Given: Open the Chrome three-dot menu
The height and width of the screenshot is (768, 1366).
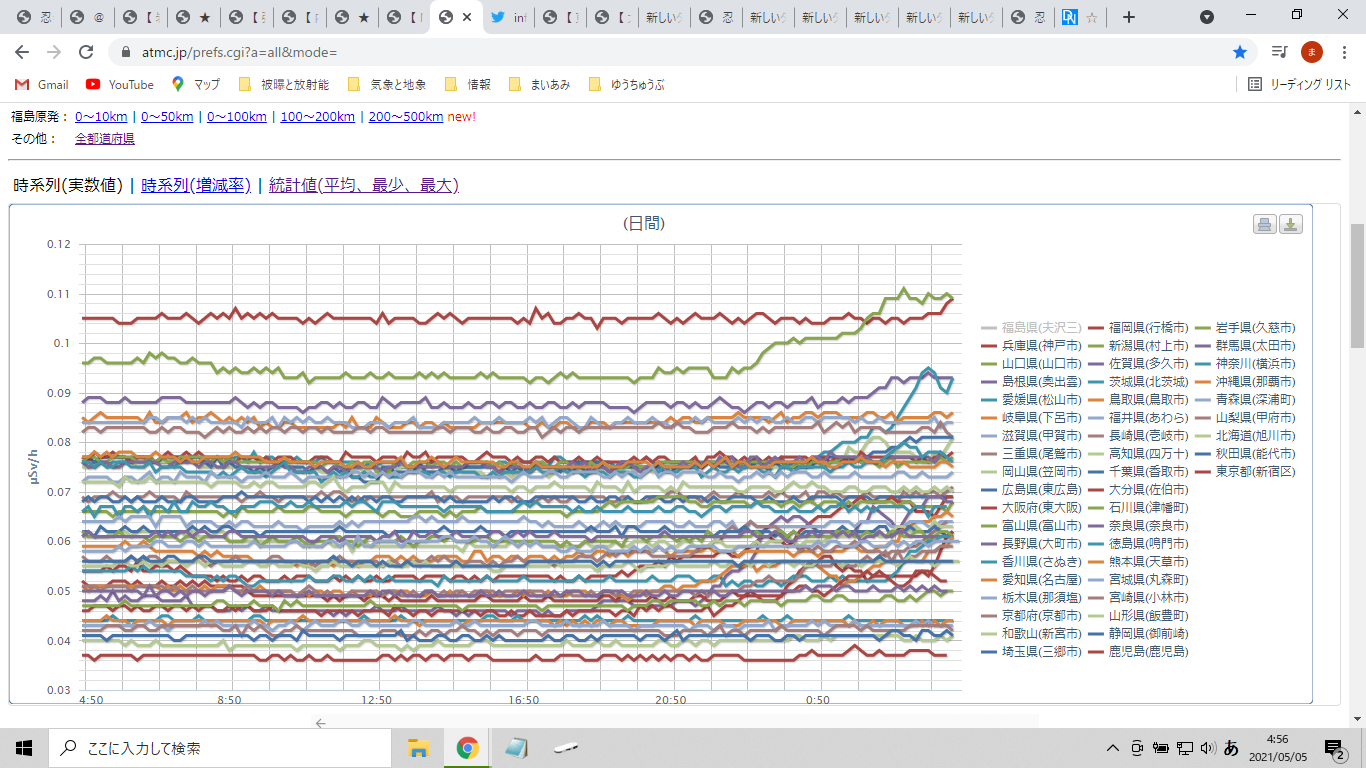Looking at the screenshot, I should pos(1343,52).
